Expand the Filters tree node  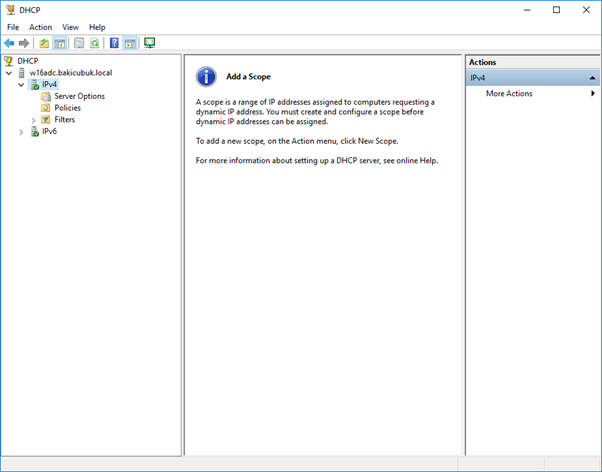[x=33, y=120]
